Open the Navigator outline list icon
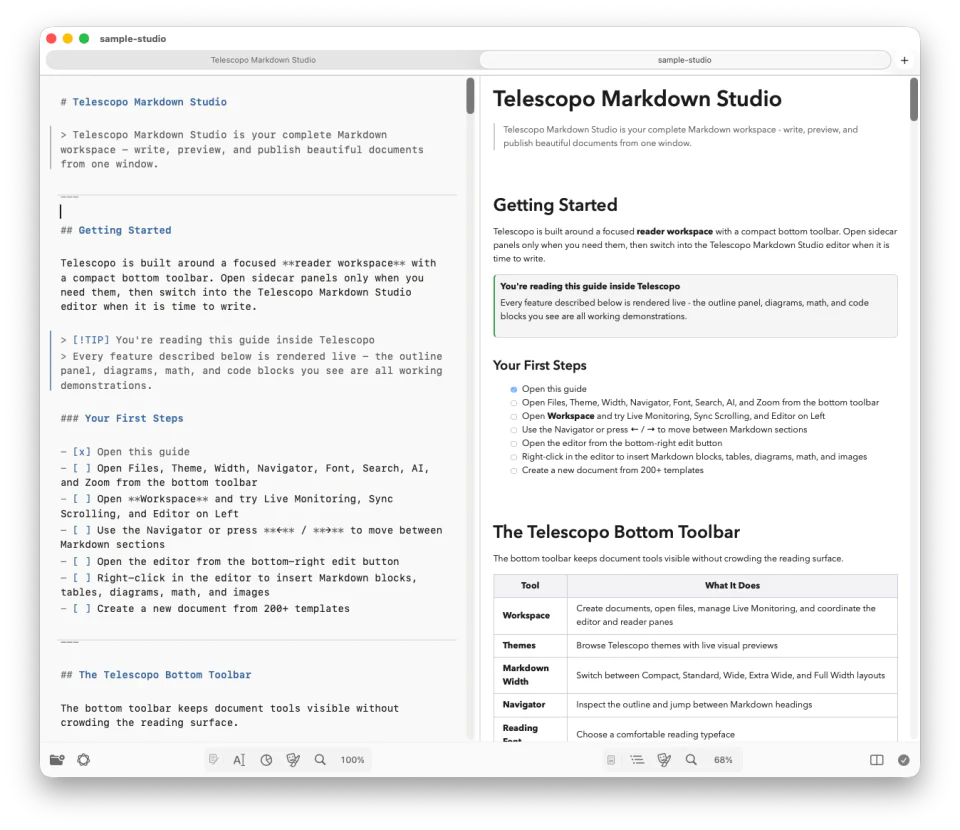Screen dimensions: 960x830 pyautogui.click(x=637, y=760)
